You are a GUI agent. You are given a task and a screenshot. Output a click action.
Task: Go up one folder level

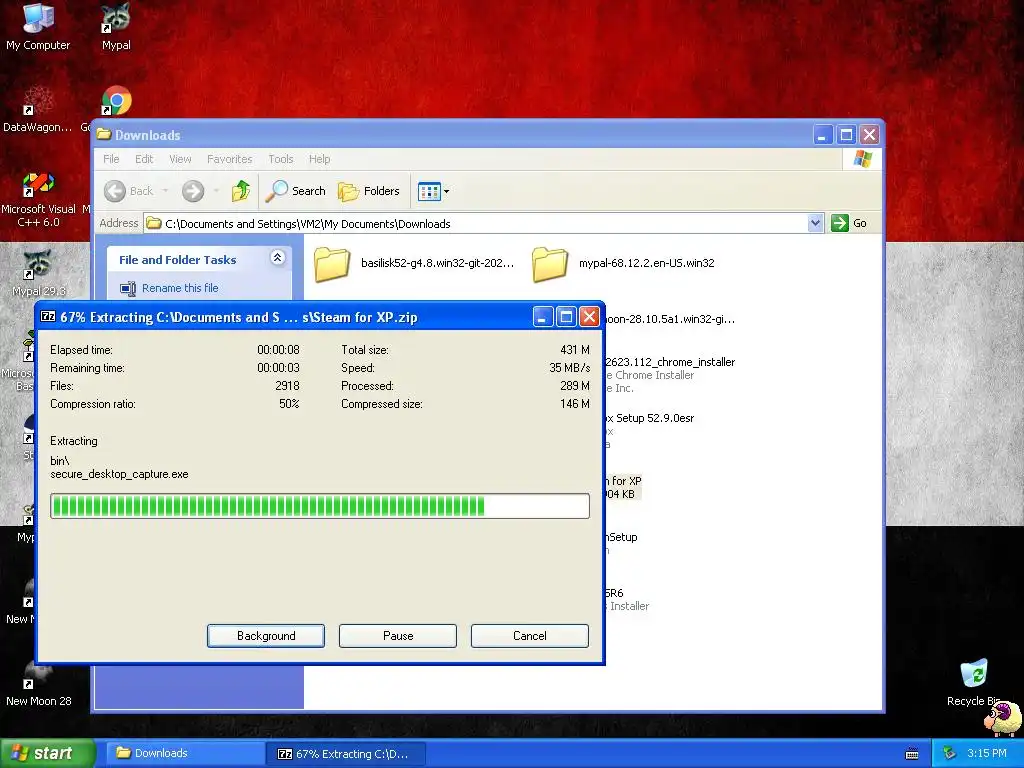pos(240,191)
